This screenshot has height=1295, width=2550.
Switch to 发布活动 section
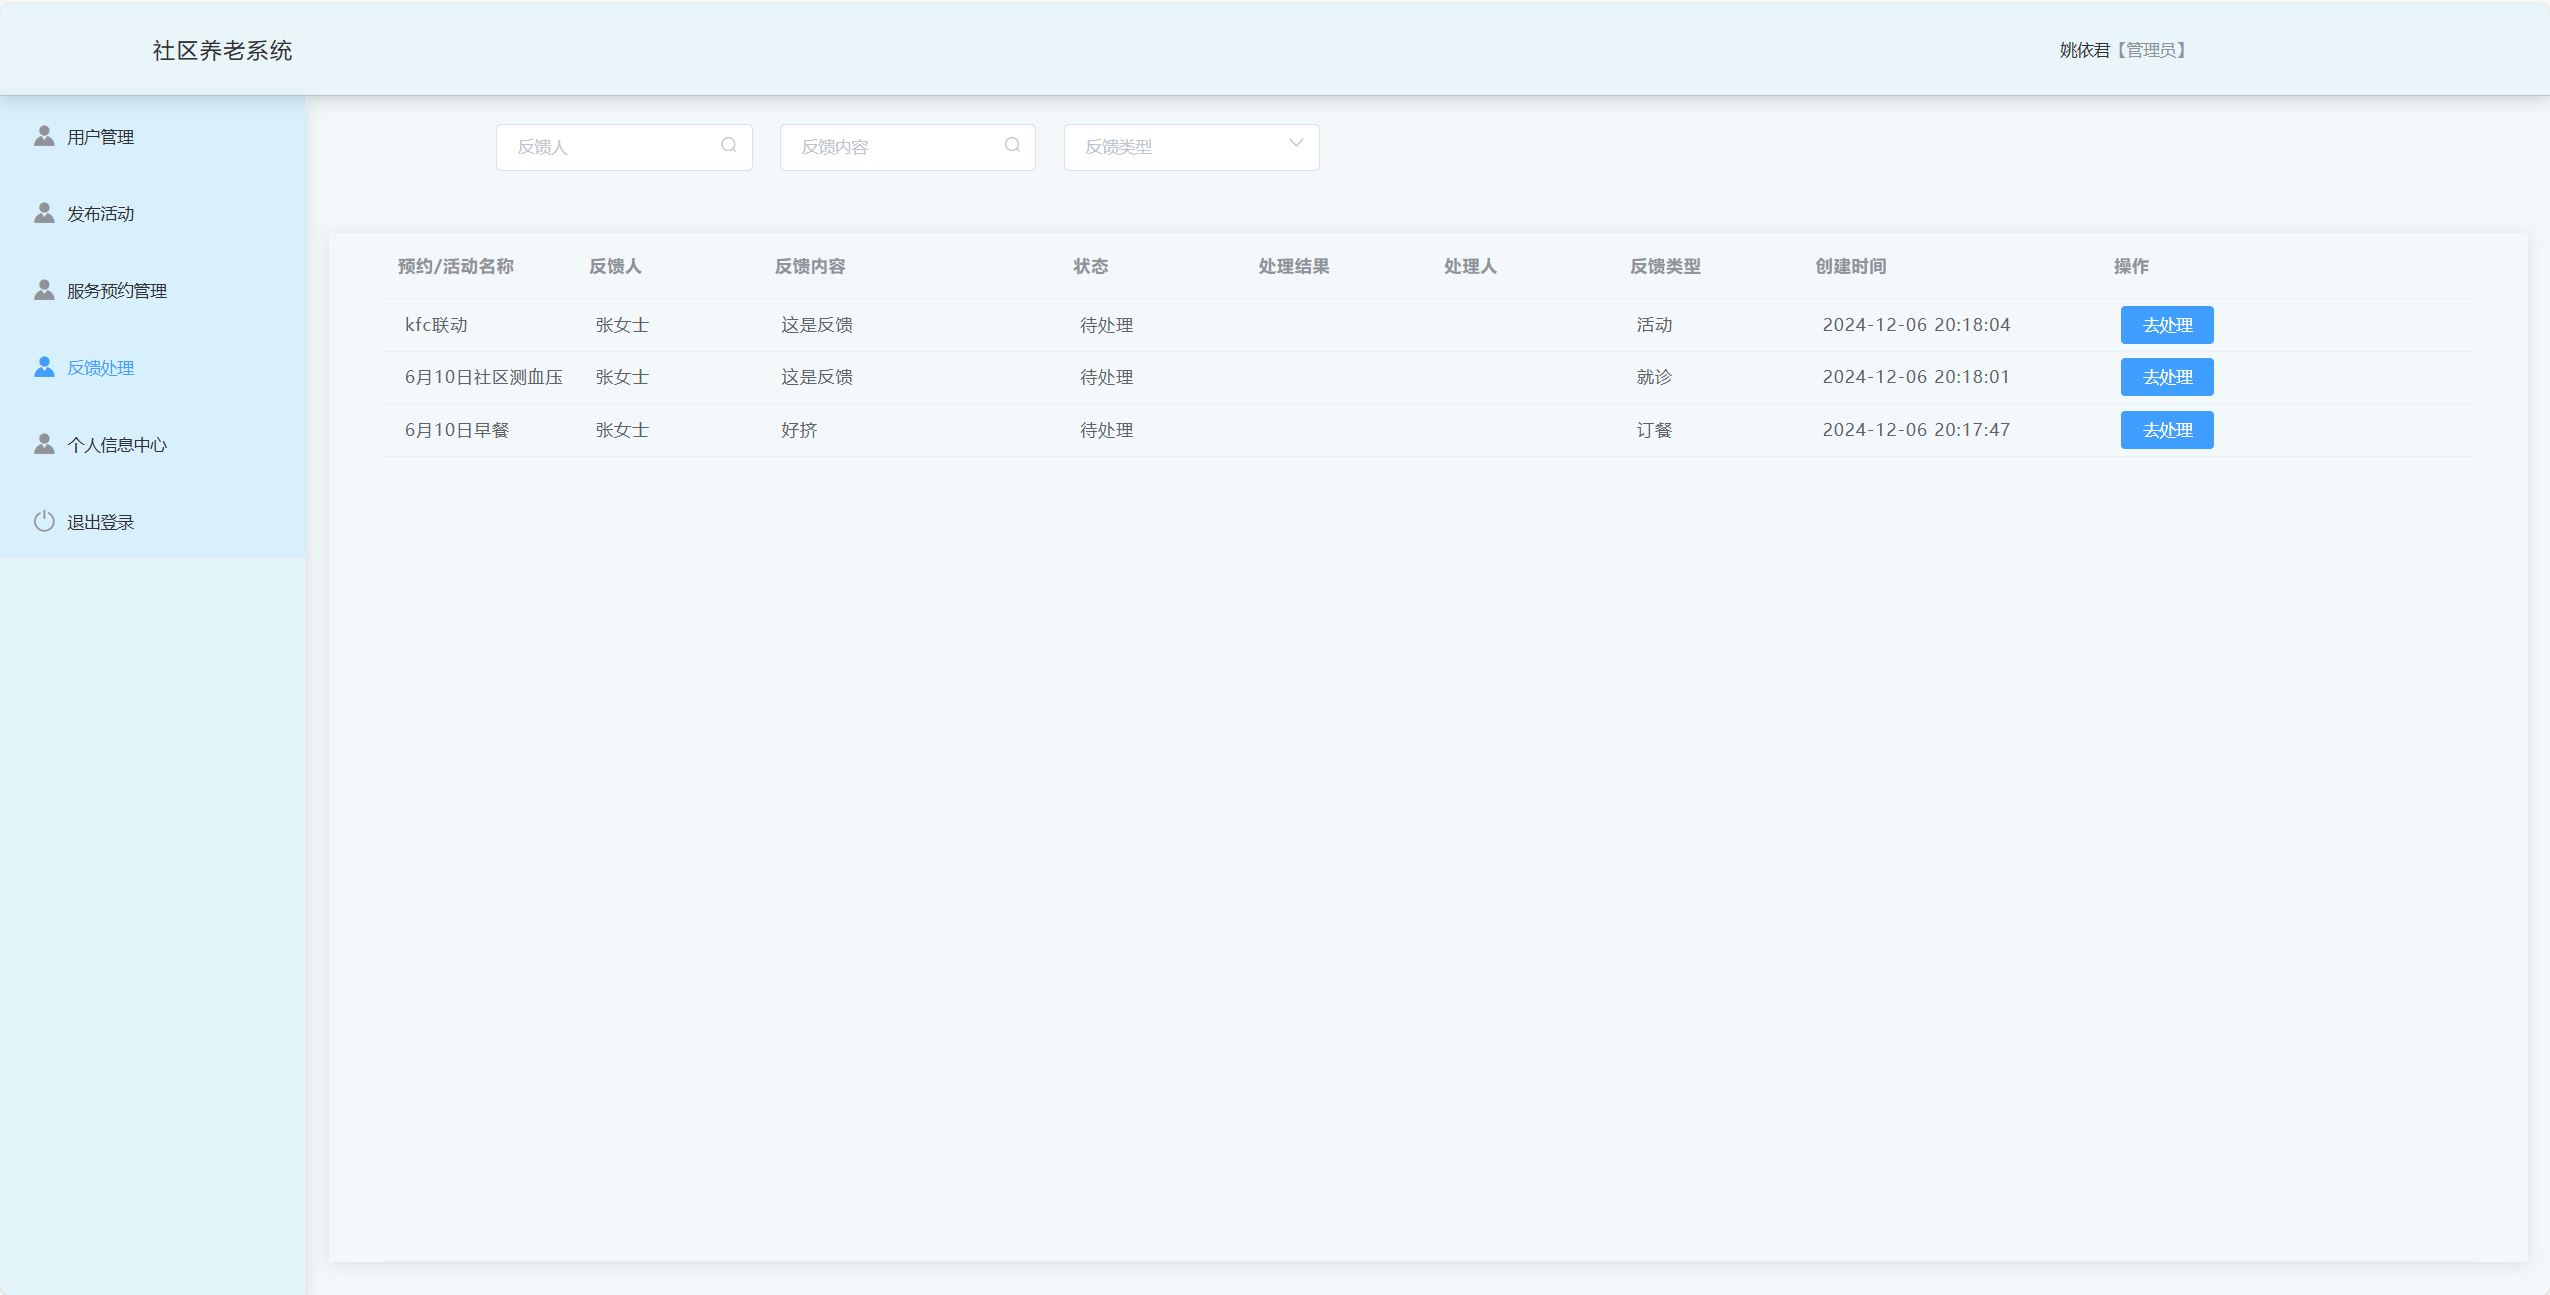[100, 213]
